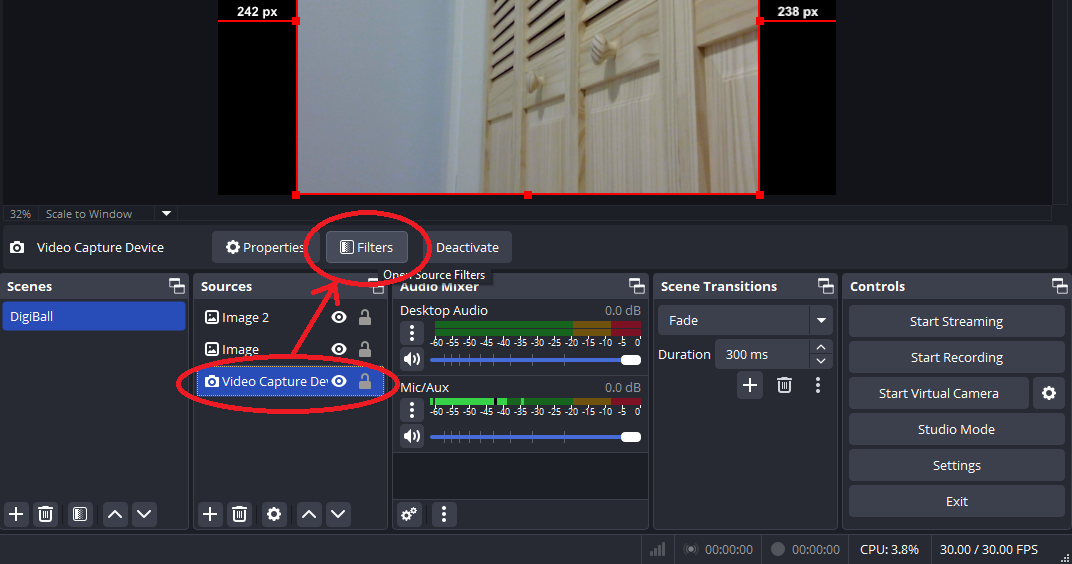Unlock the Image source
Image resolution: width=1072 pixels, height=564 pixels.
[x=365, y=349]
